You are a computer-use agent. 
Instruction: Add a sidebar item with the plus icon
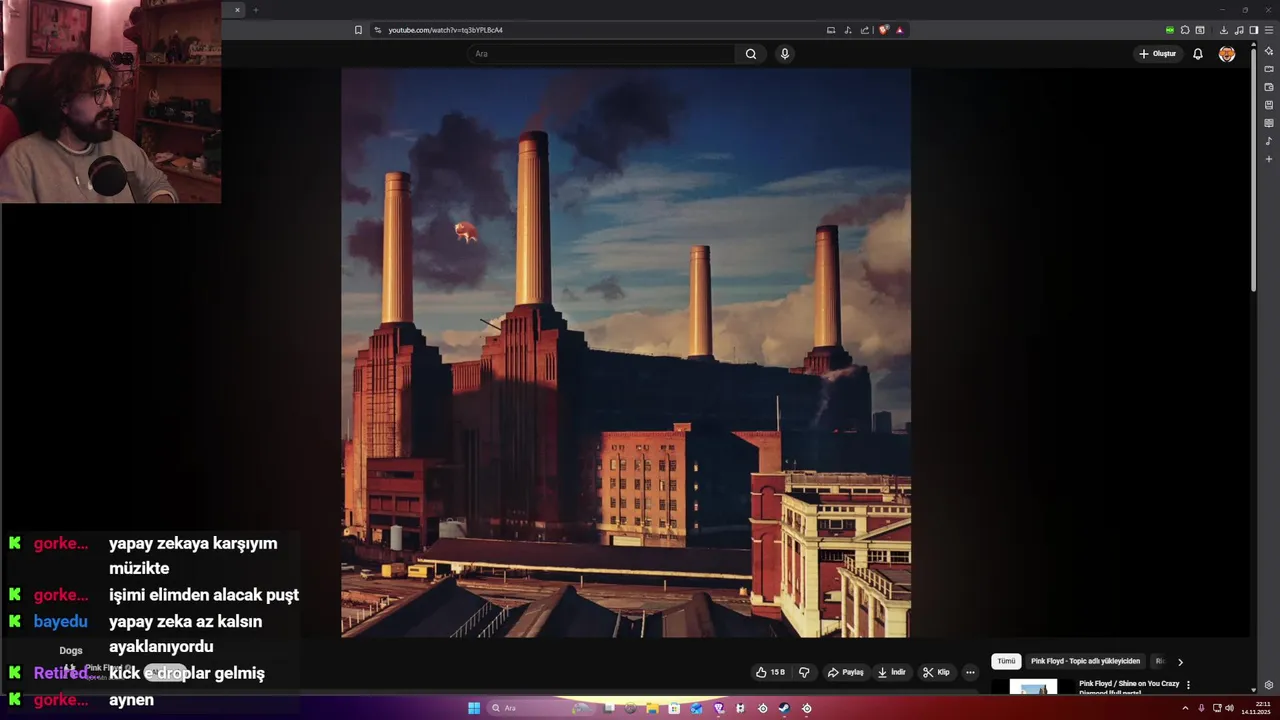click(x=1269, y=159)
